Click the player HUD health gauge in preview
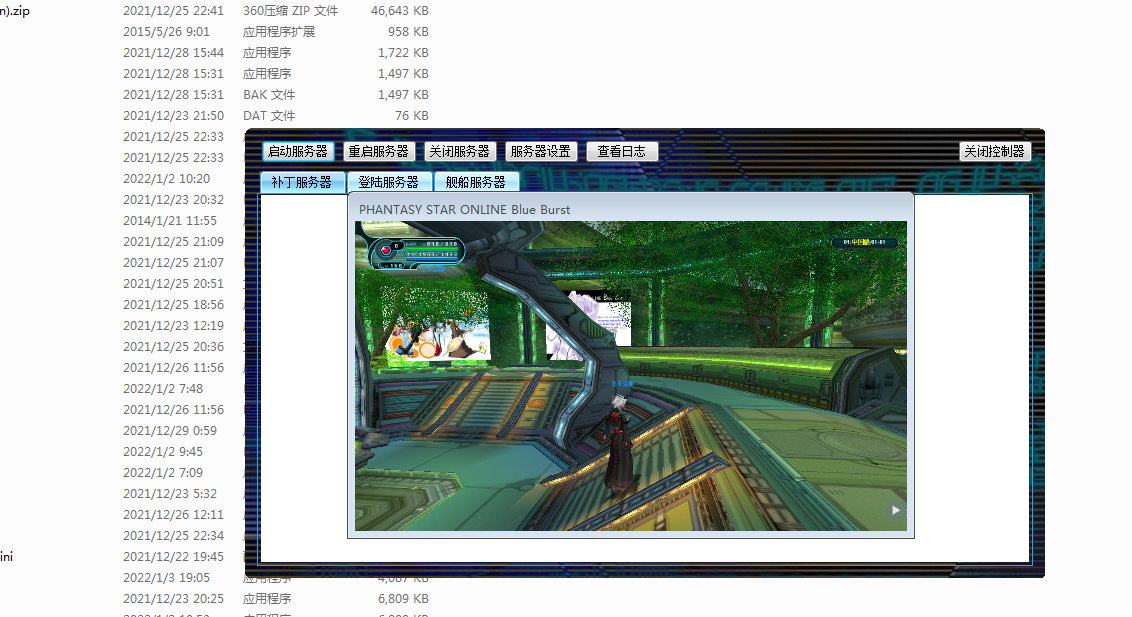Viewport: 1132px width, 617px height. click(417, 255)
